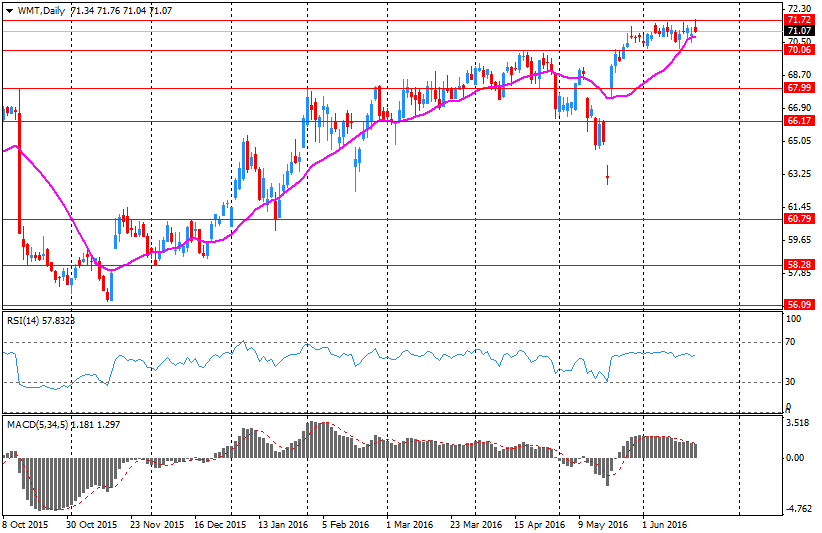
Task: Click the RSI 70 overbought level label
Action: (x=790, y=342)
